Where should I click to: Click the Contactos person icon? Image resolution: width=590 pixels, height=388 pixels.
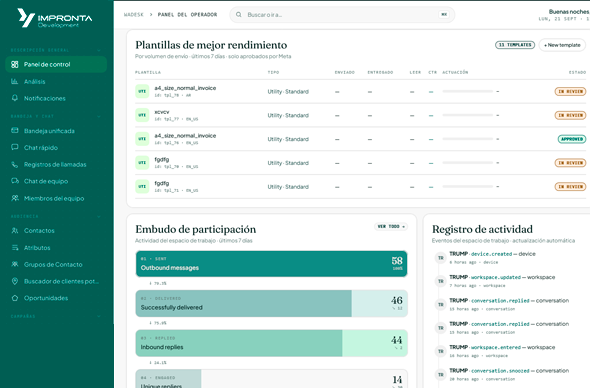(15, 230)
